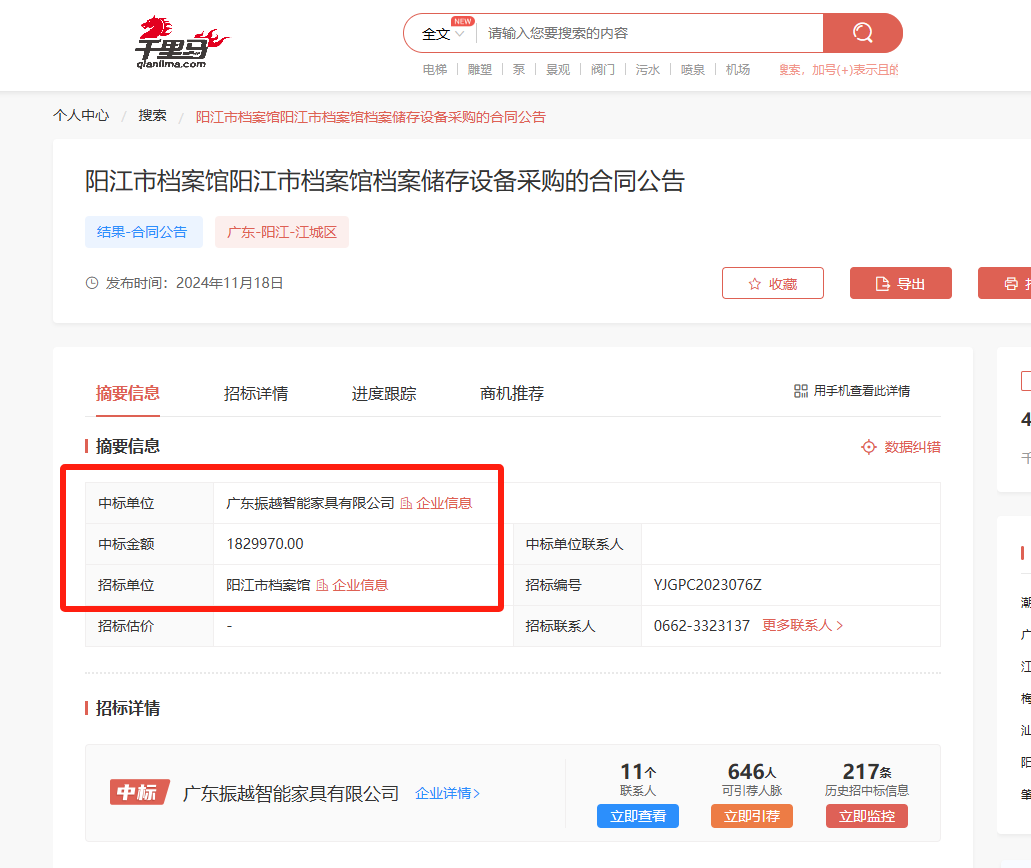Click the 646人 可引荐人脉 count
This screenshot has height=868, width=1031.
tap(752, 772)
